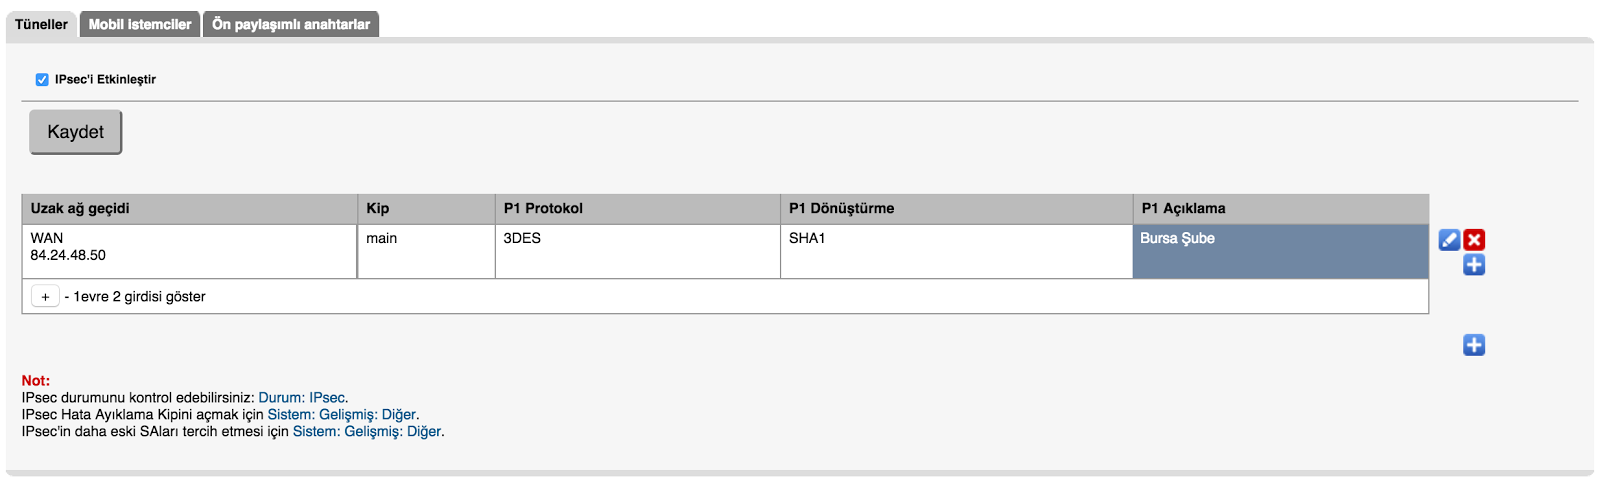Click Sistem: Gelişmiş: Diğer link on older-SAs line
This screenshot has height=479, width=1600.
click(367, 432)
